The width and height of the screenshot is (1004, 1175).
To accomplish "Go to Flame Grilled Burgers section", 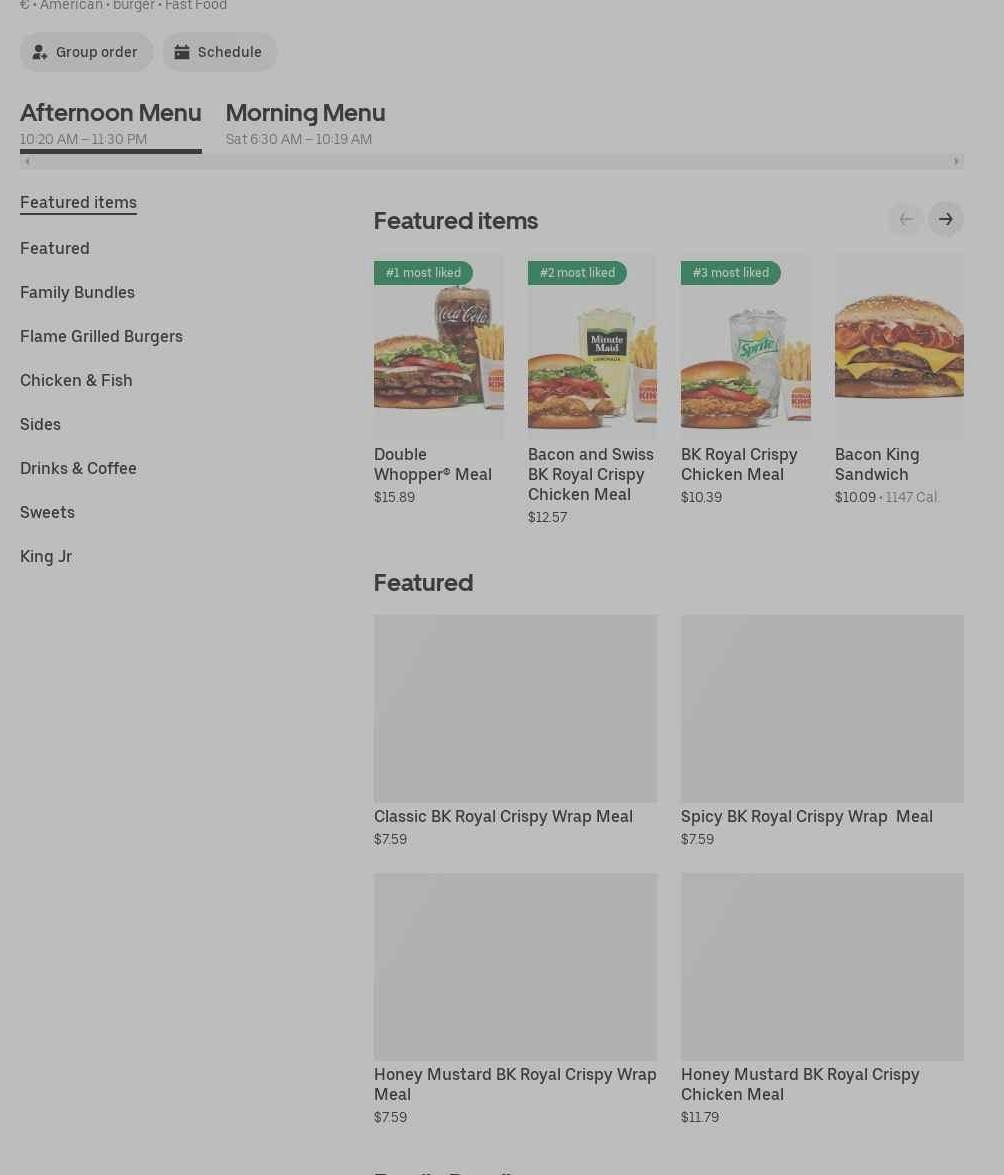I will point(101,336).
